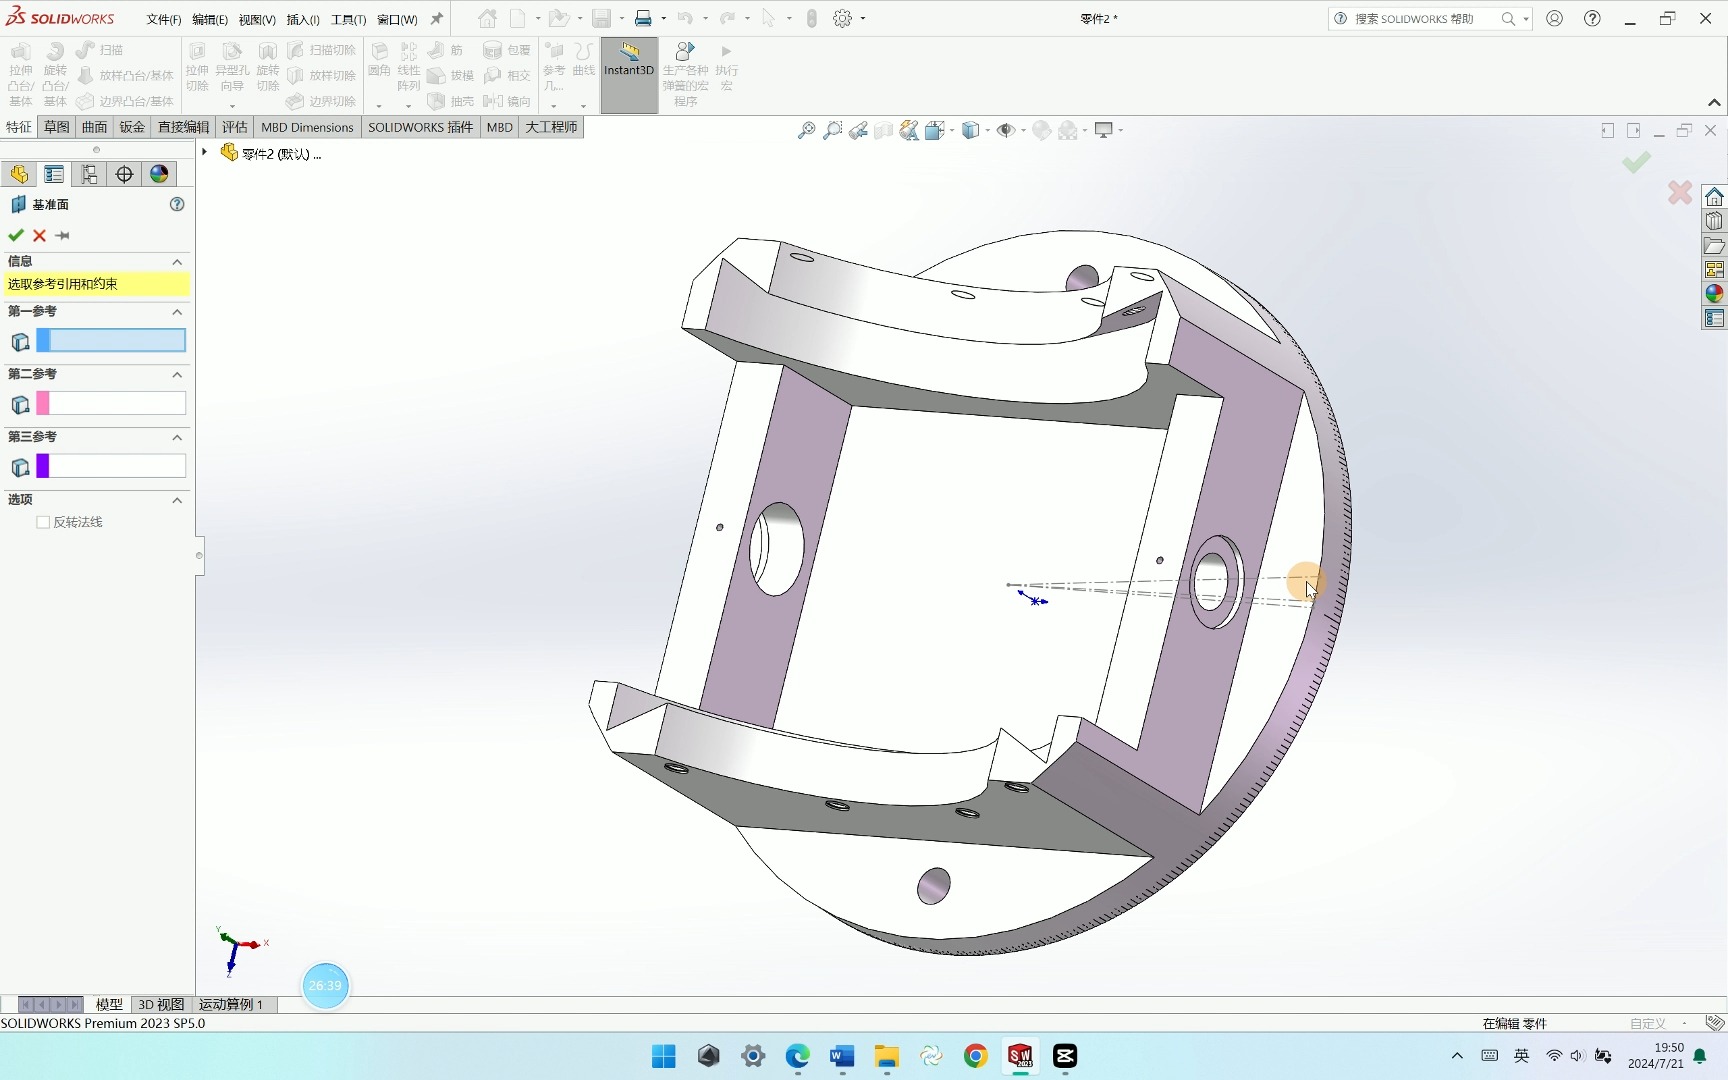Switch to SOLIDWORKS 插件 tab
Image resolution: width=1728 pixels, height=1080 pixels.
[x=420, y=127]
